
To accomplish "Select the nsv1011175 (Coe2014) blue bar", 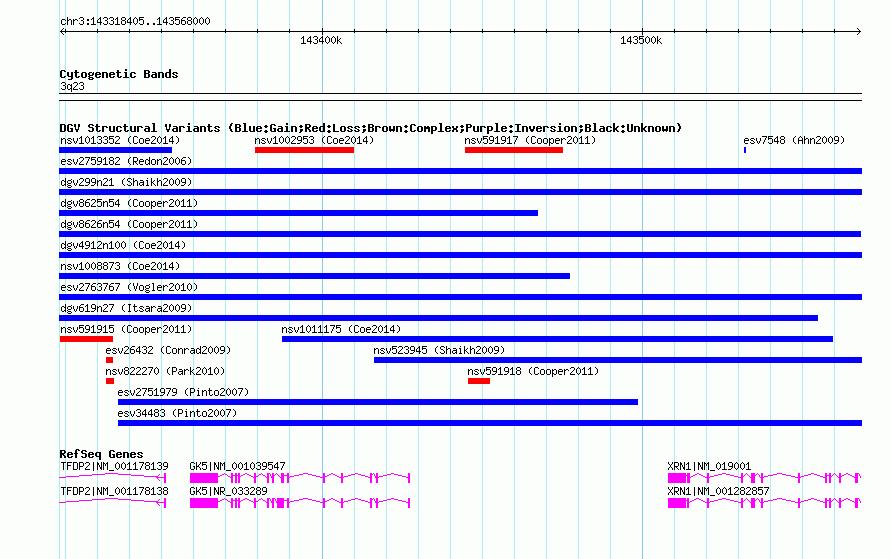I will click(x=557, y=339).
